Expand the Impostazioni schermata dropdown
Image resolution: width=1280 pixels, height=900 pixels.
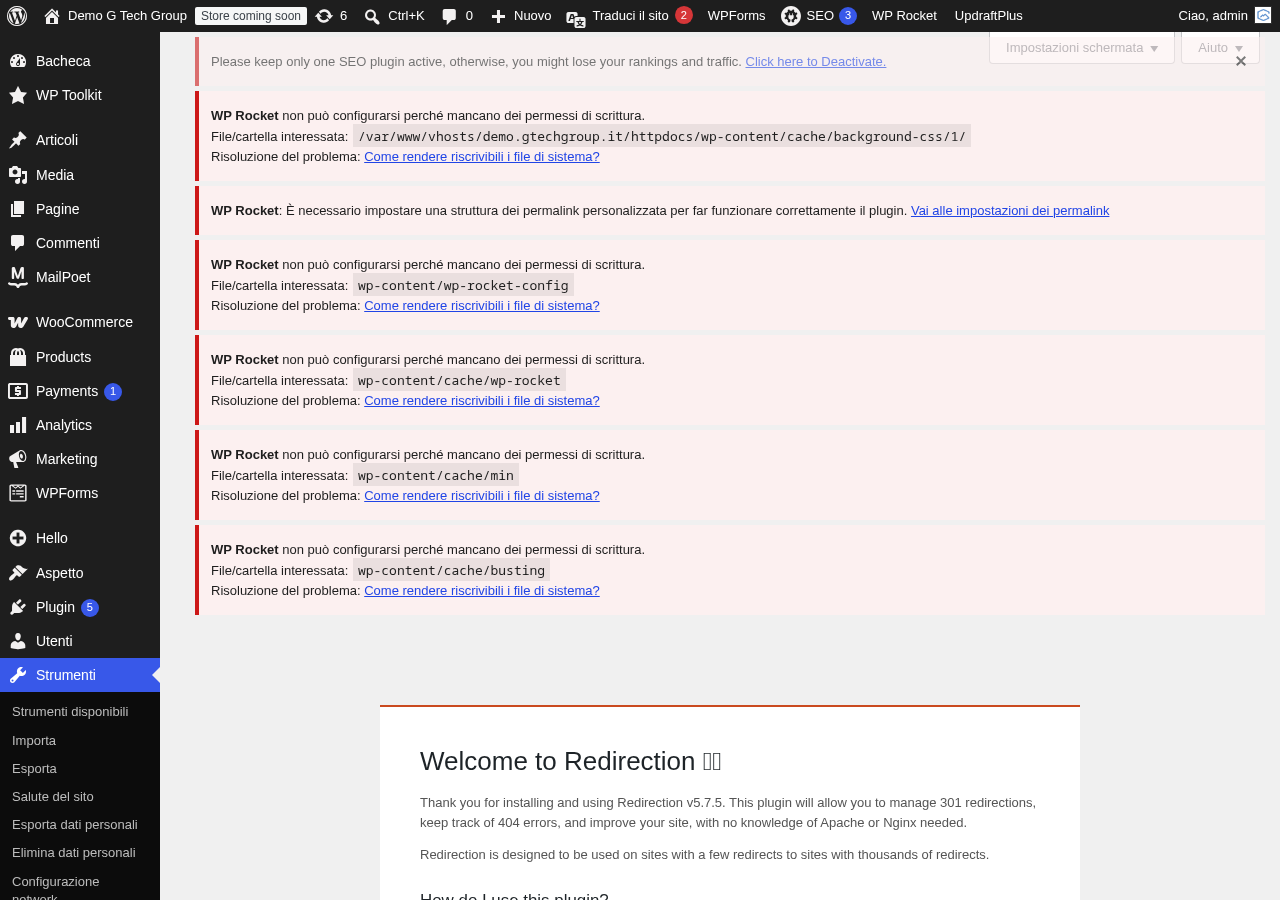[1082, 47]
